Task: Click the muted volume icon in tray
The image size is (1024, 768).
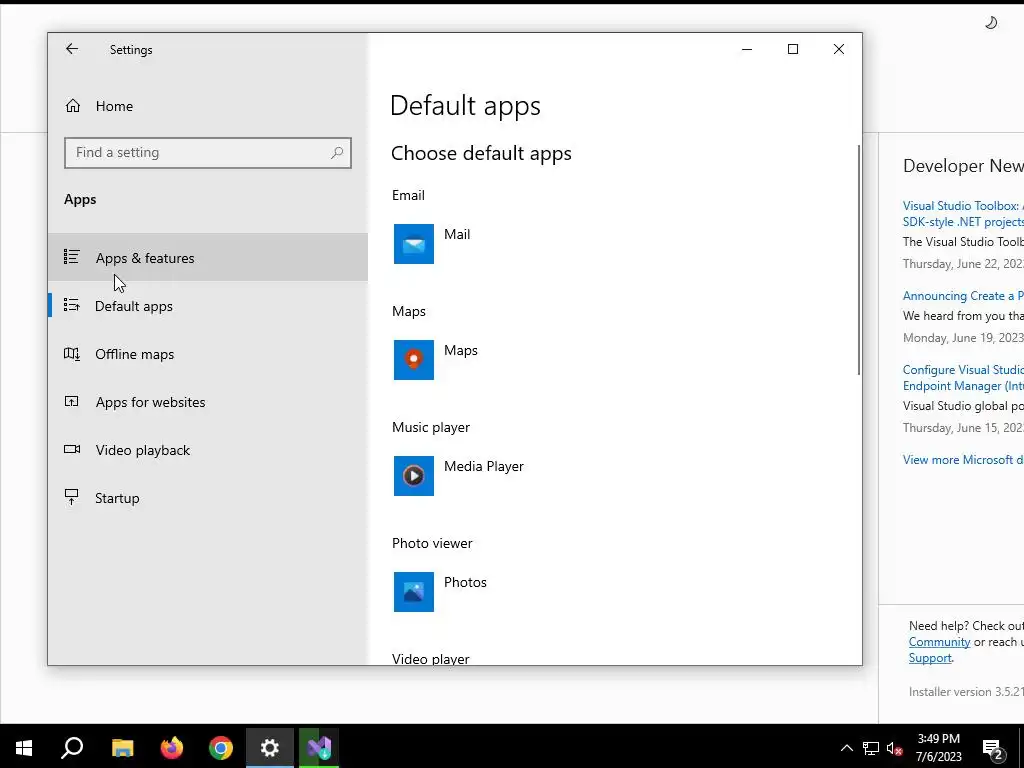Action: (x=895, y=748)
